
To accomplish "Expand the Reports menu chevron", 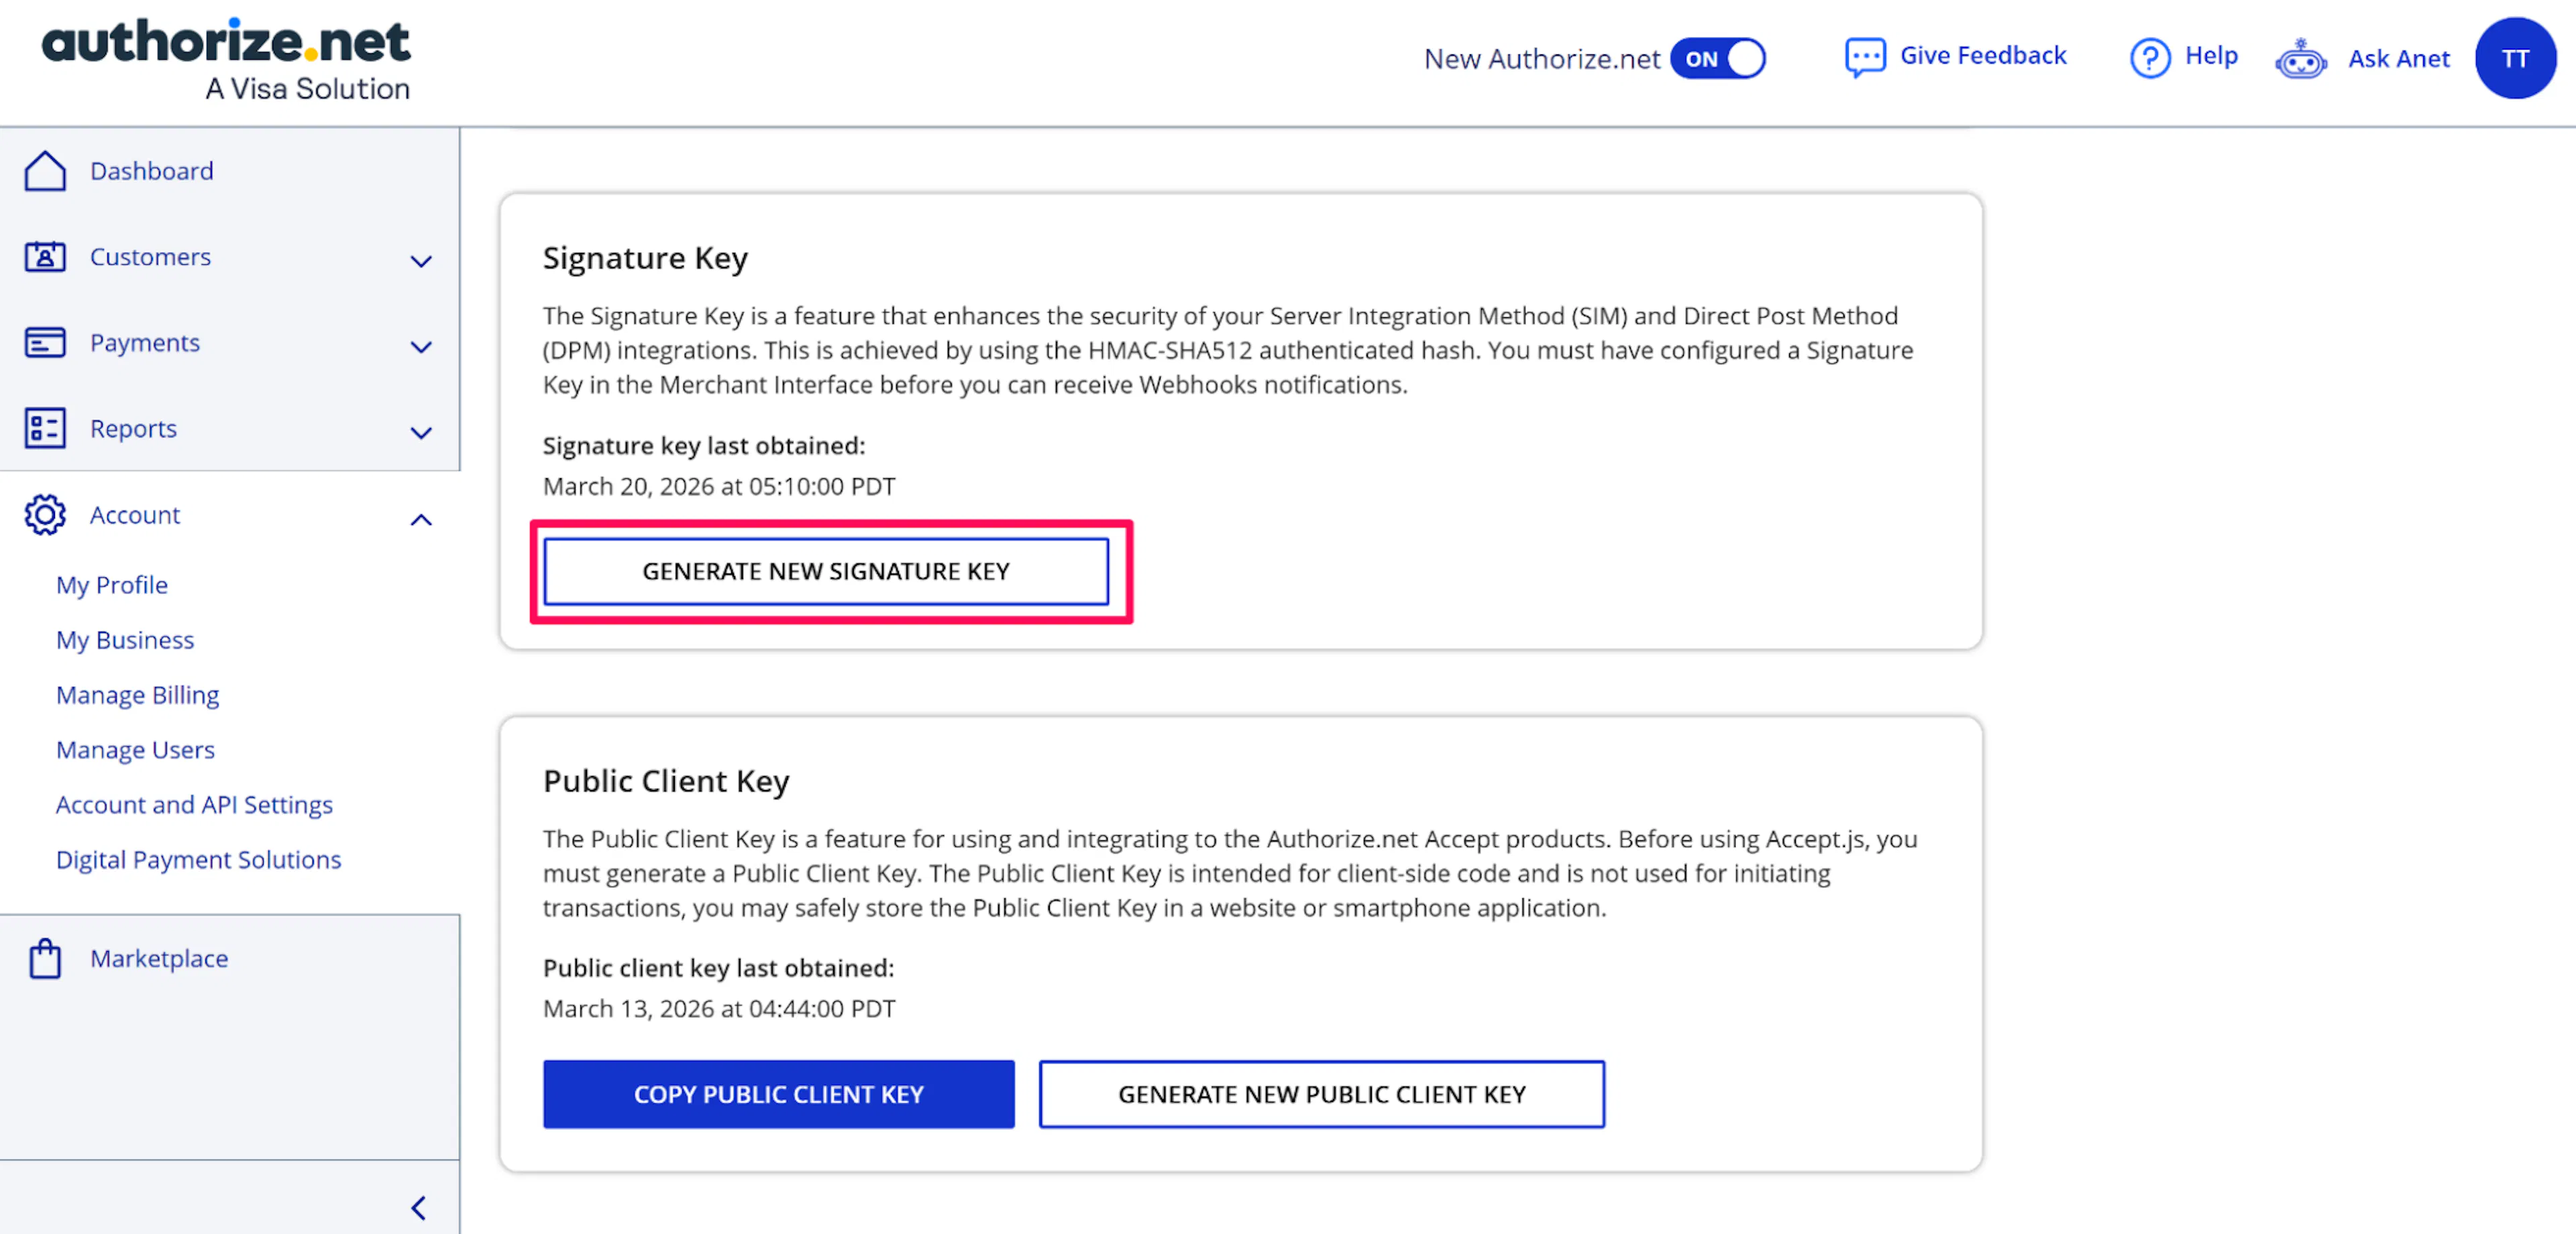I will click(421, 433).
